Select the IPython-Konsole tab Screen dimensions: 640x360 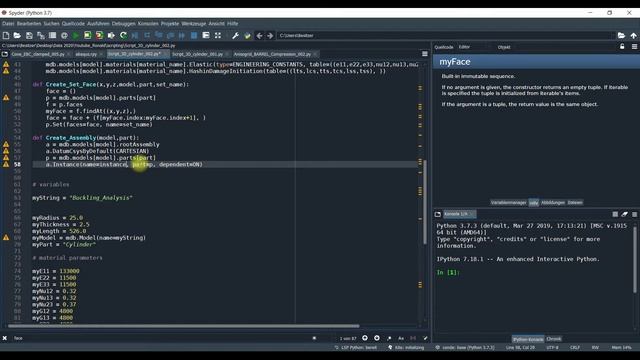[x=528, y=339]
